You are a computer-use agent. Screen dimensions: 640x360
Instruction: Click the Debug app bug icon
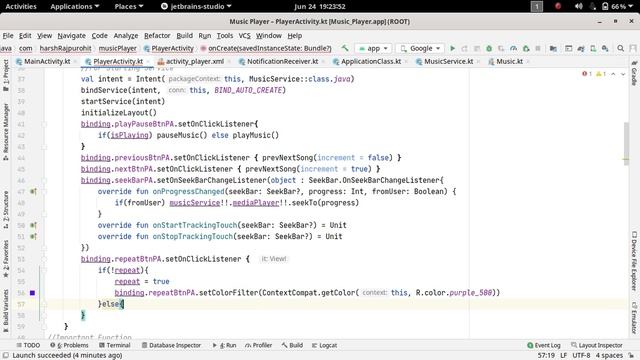click(489, 48)
